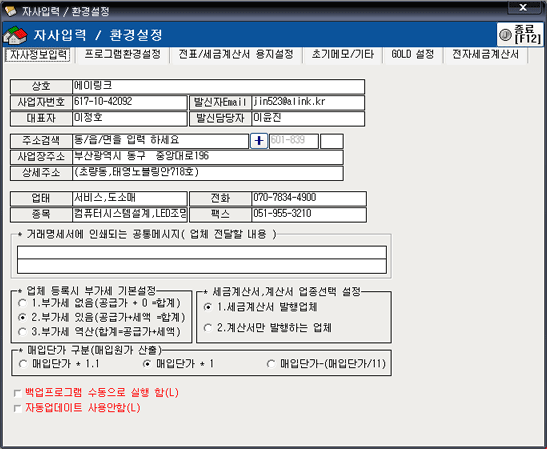This screenshot has width=547, height=449.
Task: Switch to the 프로그램환경설정 tab
Action: pos(122,55)
